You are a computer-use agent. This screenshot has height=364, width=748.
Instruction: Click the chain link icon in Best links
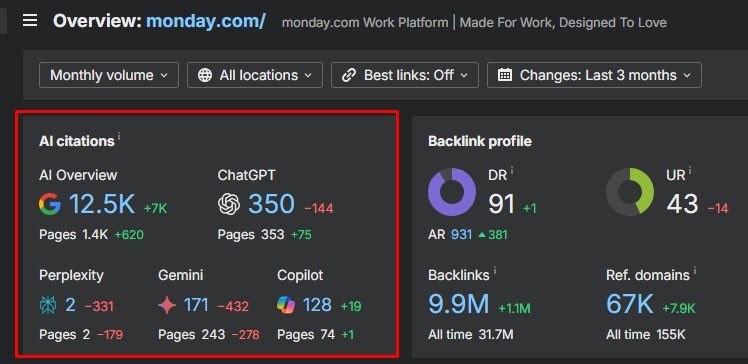pyautogui.click(x=349, y=75)
